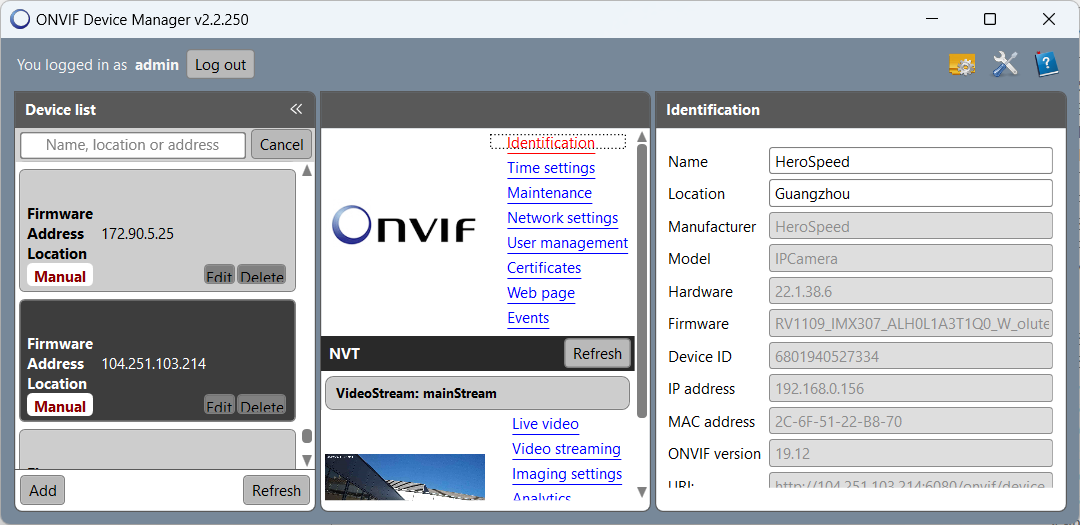Viewport: 1080px width, 525px height.
Task: Click the ONVIF logo image
Action: [x=404, y=225]
